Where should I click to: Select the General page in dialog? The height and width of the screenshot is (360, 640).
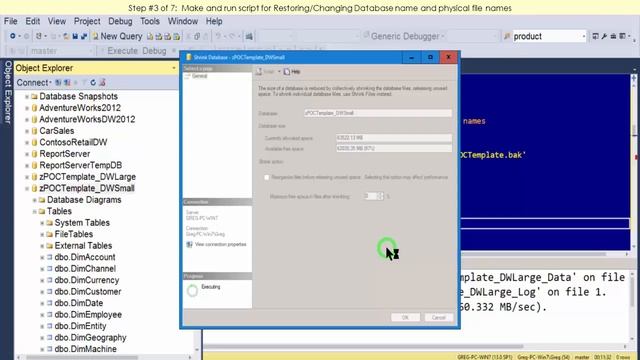coord(199,76)
